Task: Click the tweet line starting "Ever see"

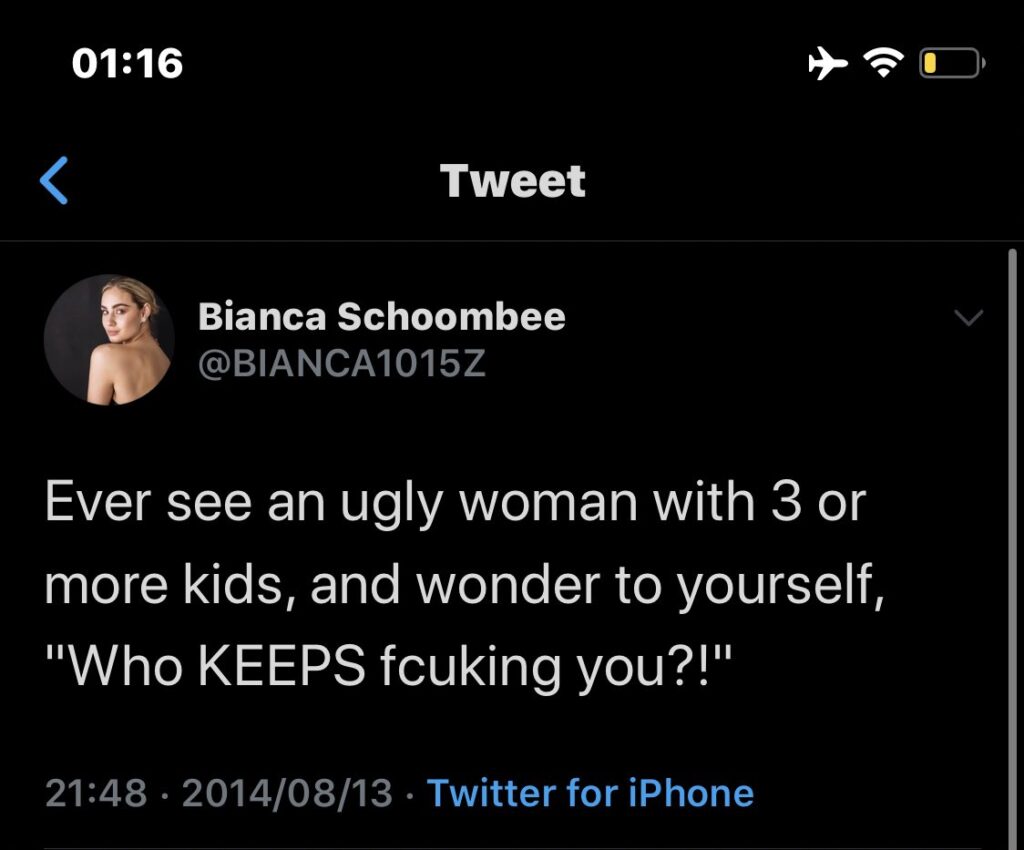Action: pyautogui.click(x=454, y=502)
